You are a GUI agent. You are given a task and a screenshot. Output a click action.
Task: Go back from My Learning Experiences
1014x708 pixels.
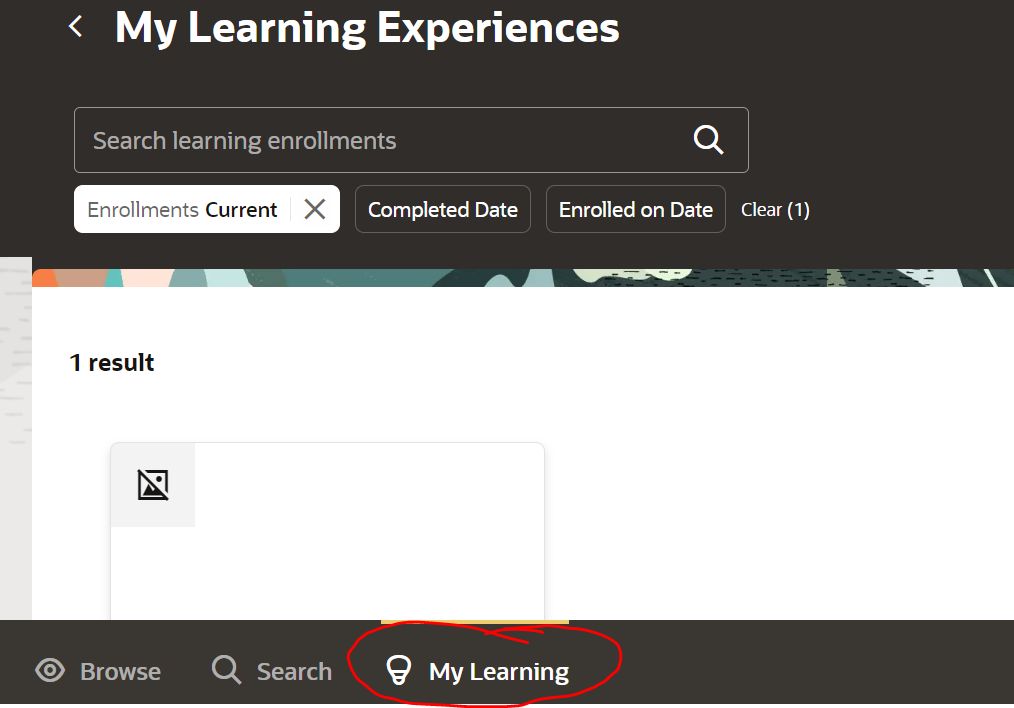pos(75,26)
